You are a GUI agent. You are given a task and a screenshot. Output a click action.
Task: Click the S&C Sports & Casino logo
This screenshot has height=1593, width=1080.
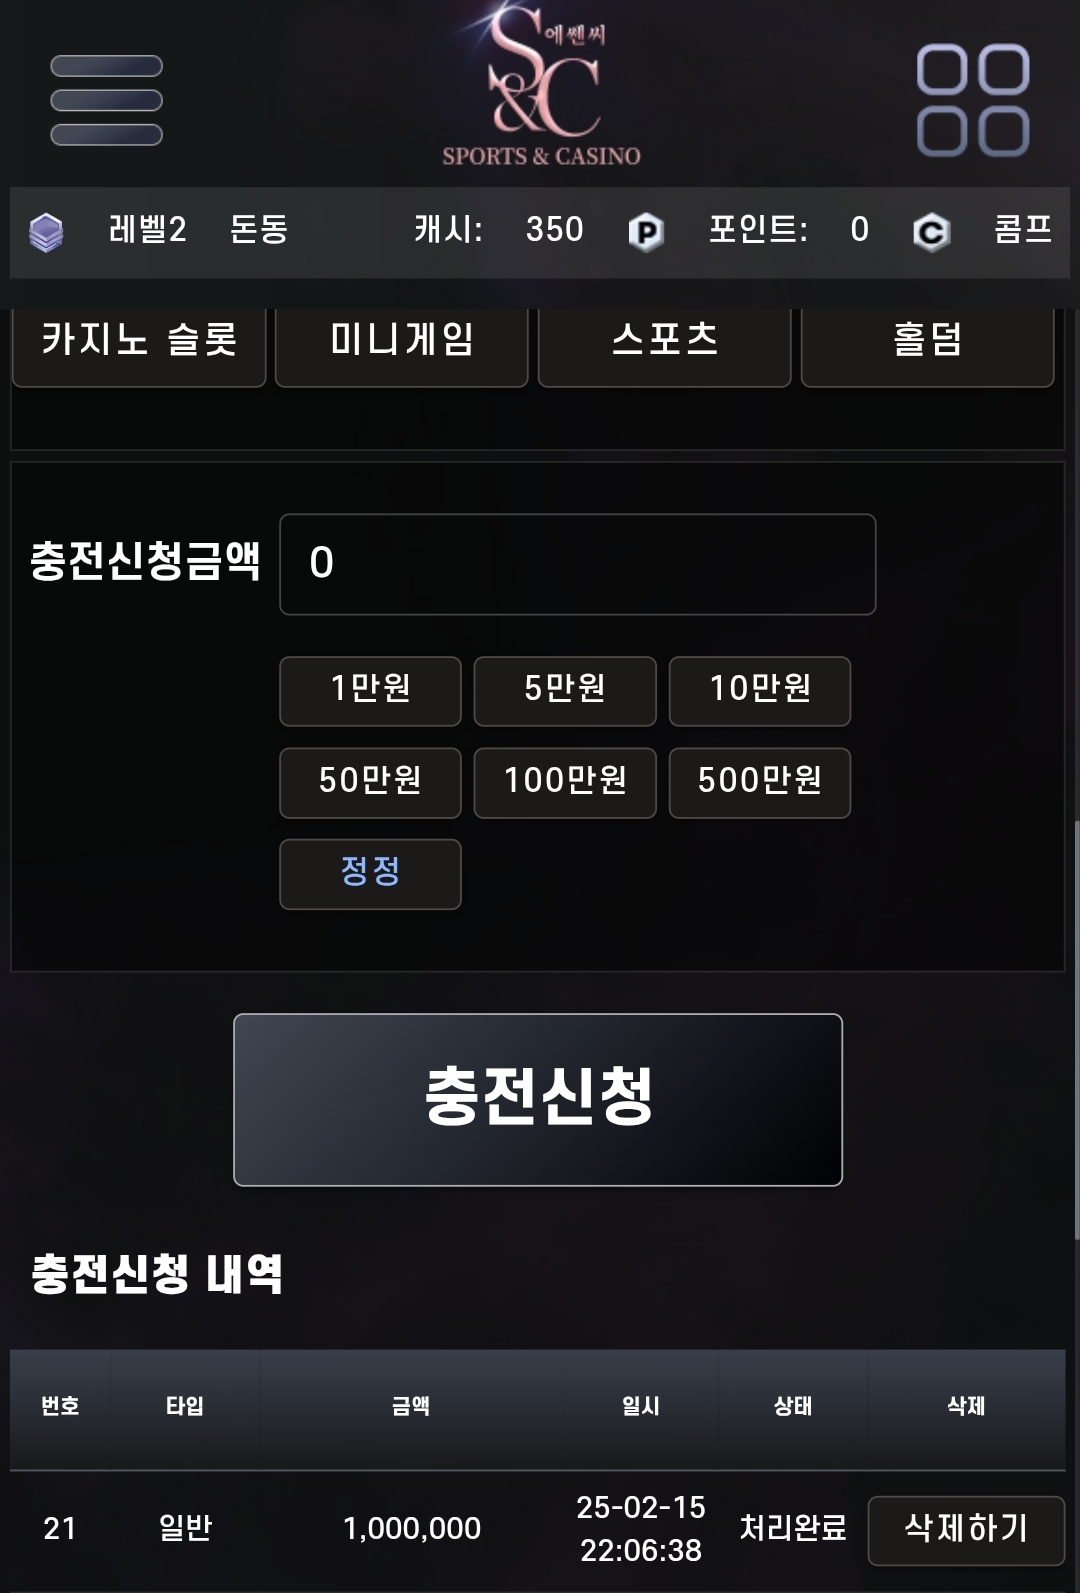pyautogui.click(x=542, y=85)
